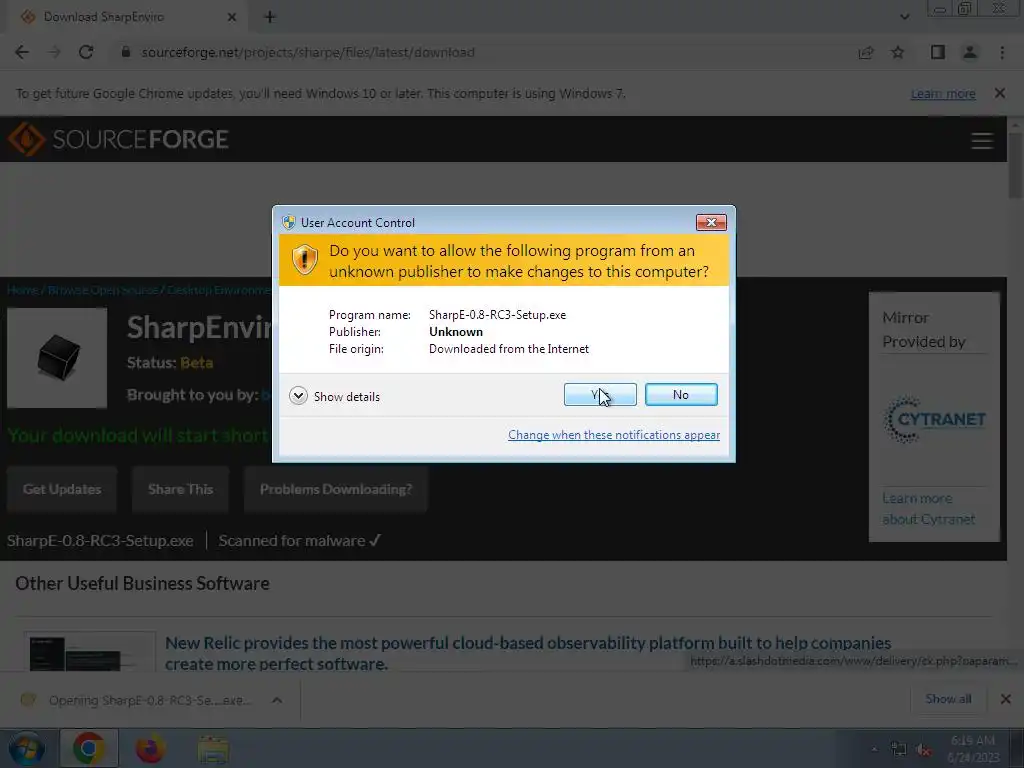Close the downloads shelf
Viewport: 1024px width, 768px height.
[x=1006, y=699]
